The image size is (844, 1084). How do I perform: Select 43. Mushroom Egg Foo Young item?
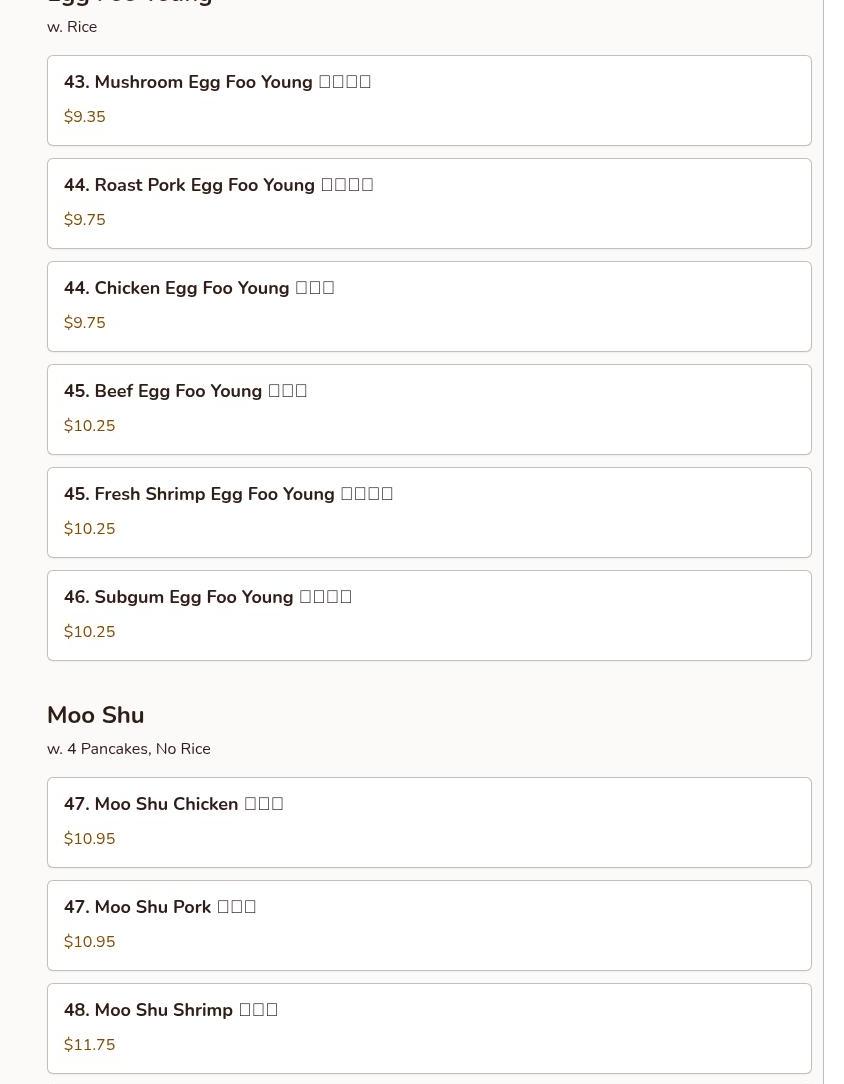point(429,100)
